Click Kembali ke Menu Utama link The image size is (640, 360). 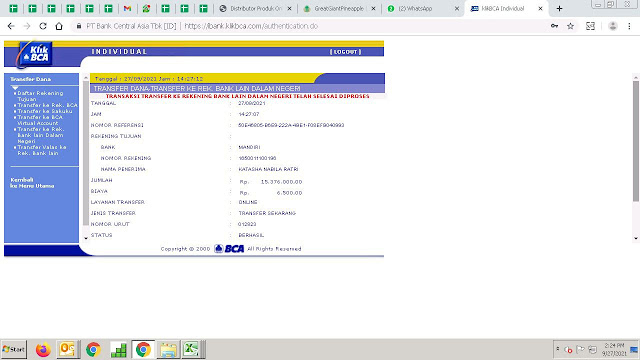[x=32, y=183]
